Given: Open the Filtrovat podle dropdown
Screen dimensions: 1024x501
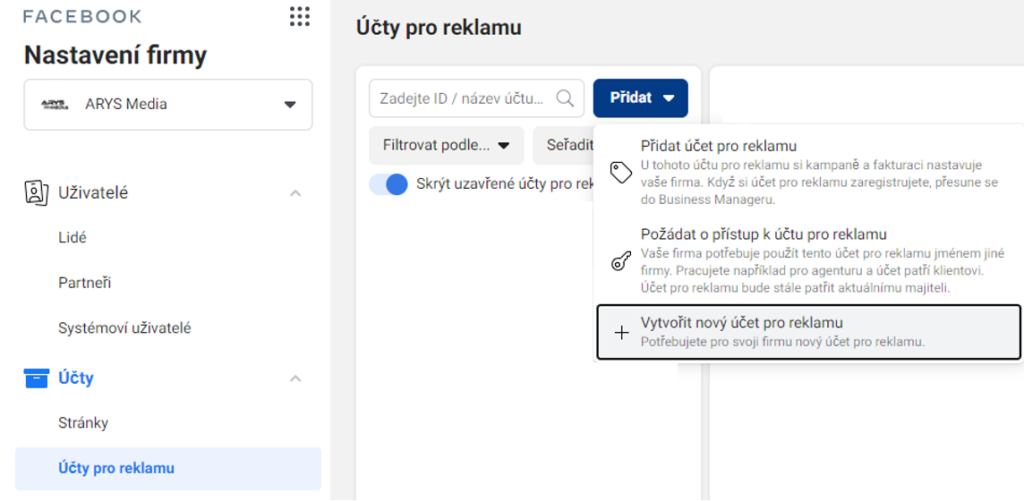Looking at the screenshot, I should [x=446, y=146].
